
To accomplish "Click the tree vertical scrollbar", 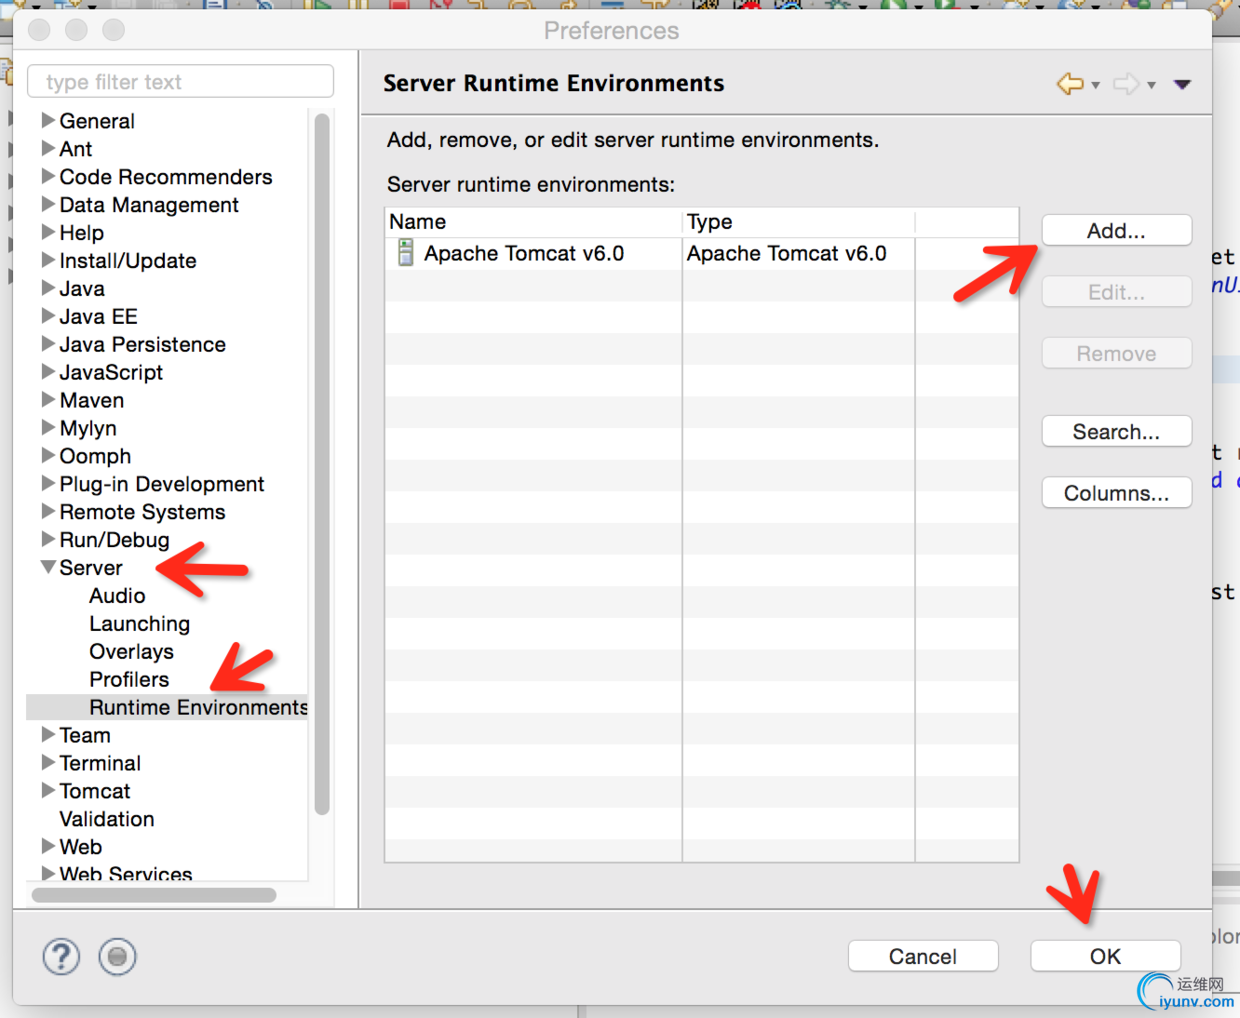I will [322, 465].
